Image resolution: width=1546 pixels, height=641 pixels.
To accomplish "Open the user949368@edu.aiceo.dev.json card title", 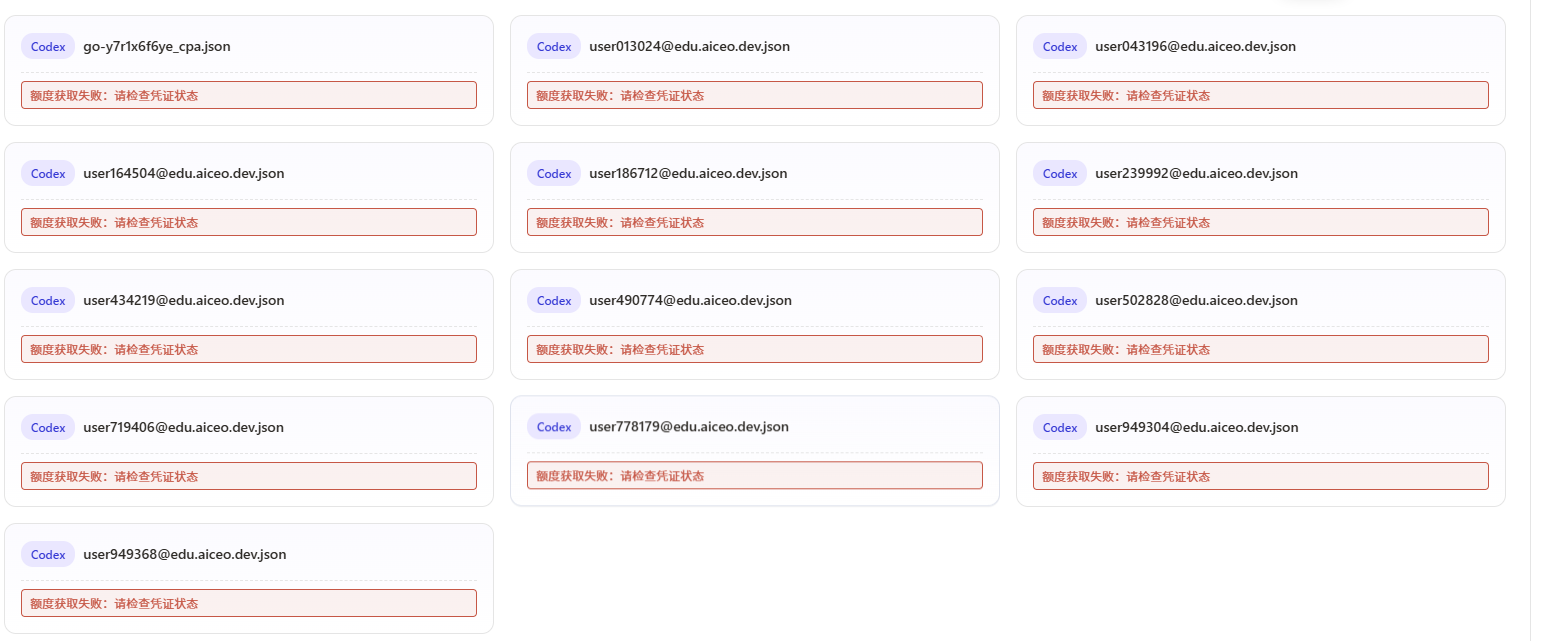I will [x=185, y=554].
